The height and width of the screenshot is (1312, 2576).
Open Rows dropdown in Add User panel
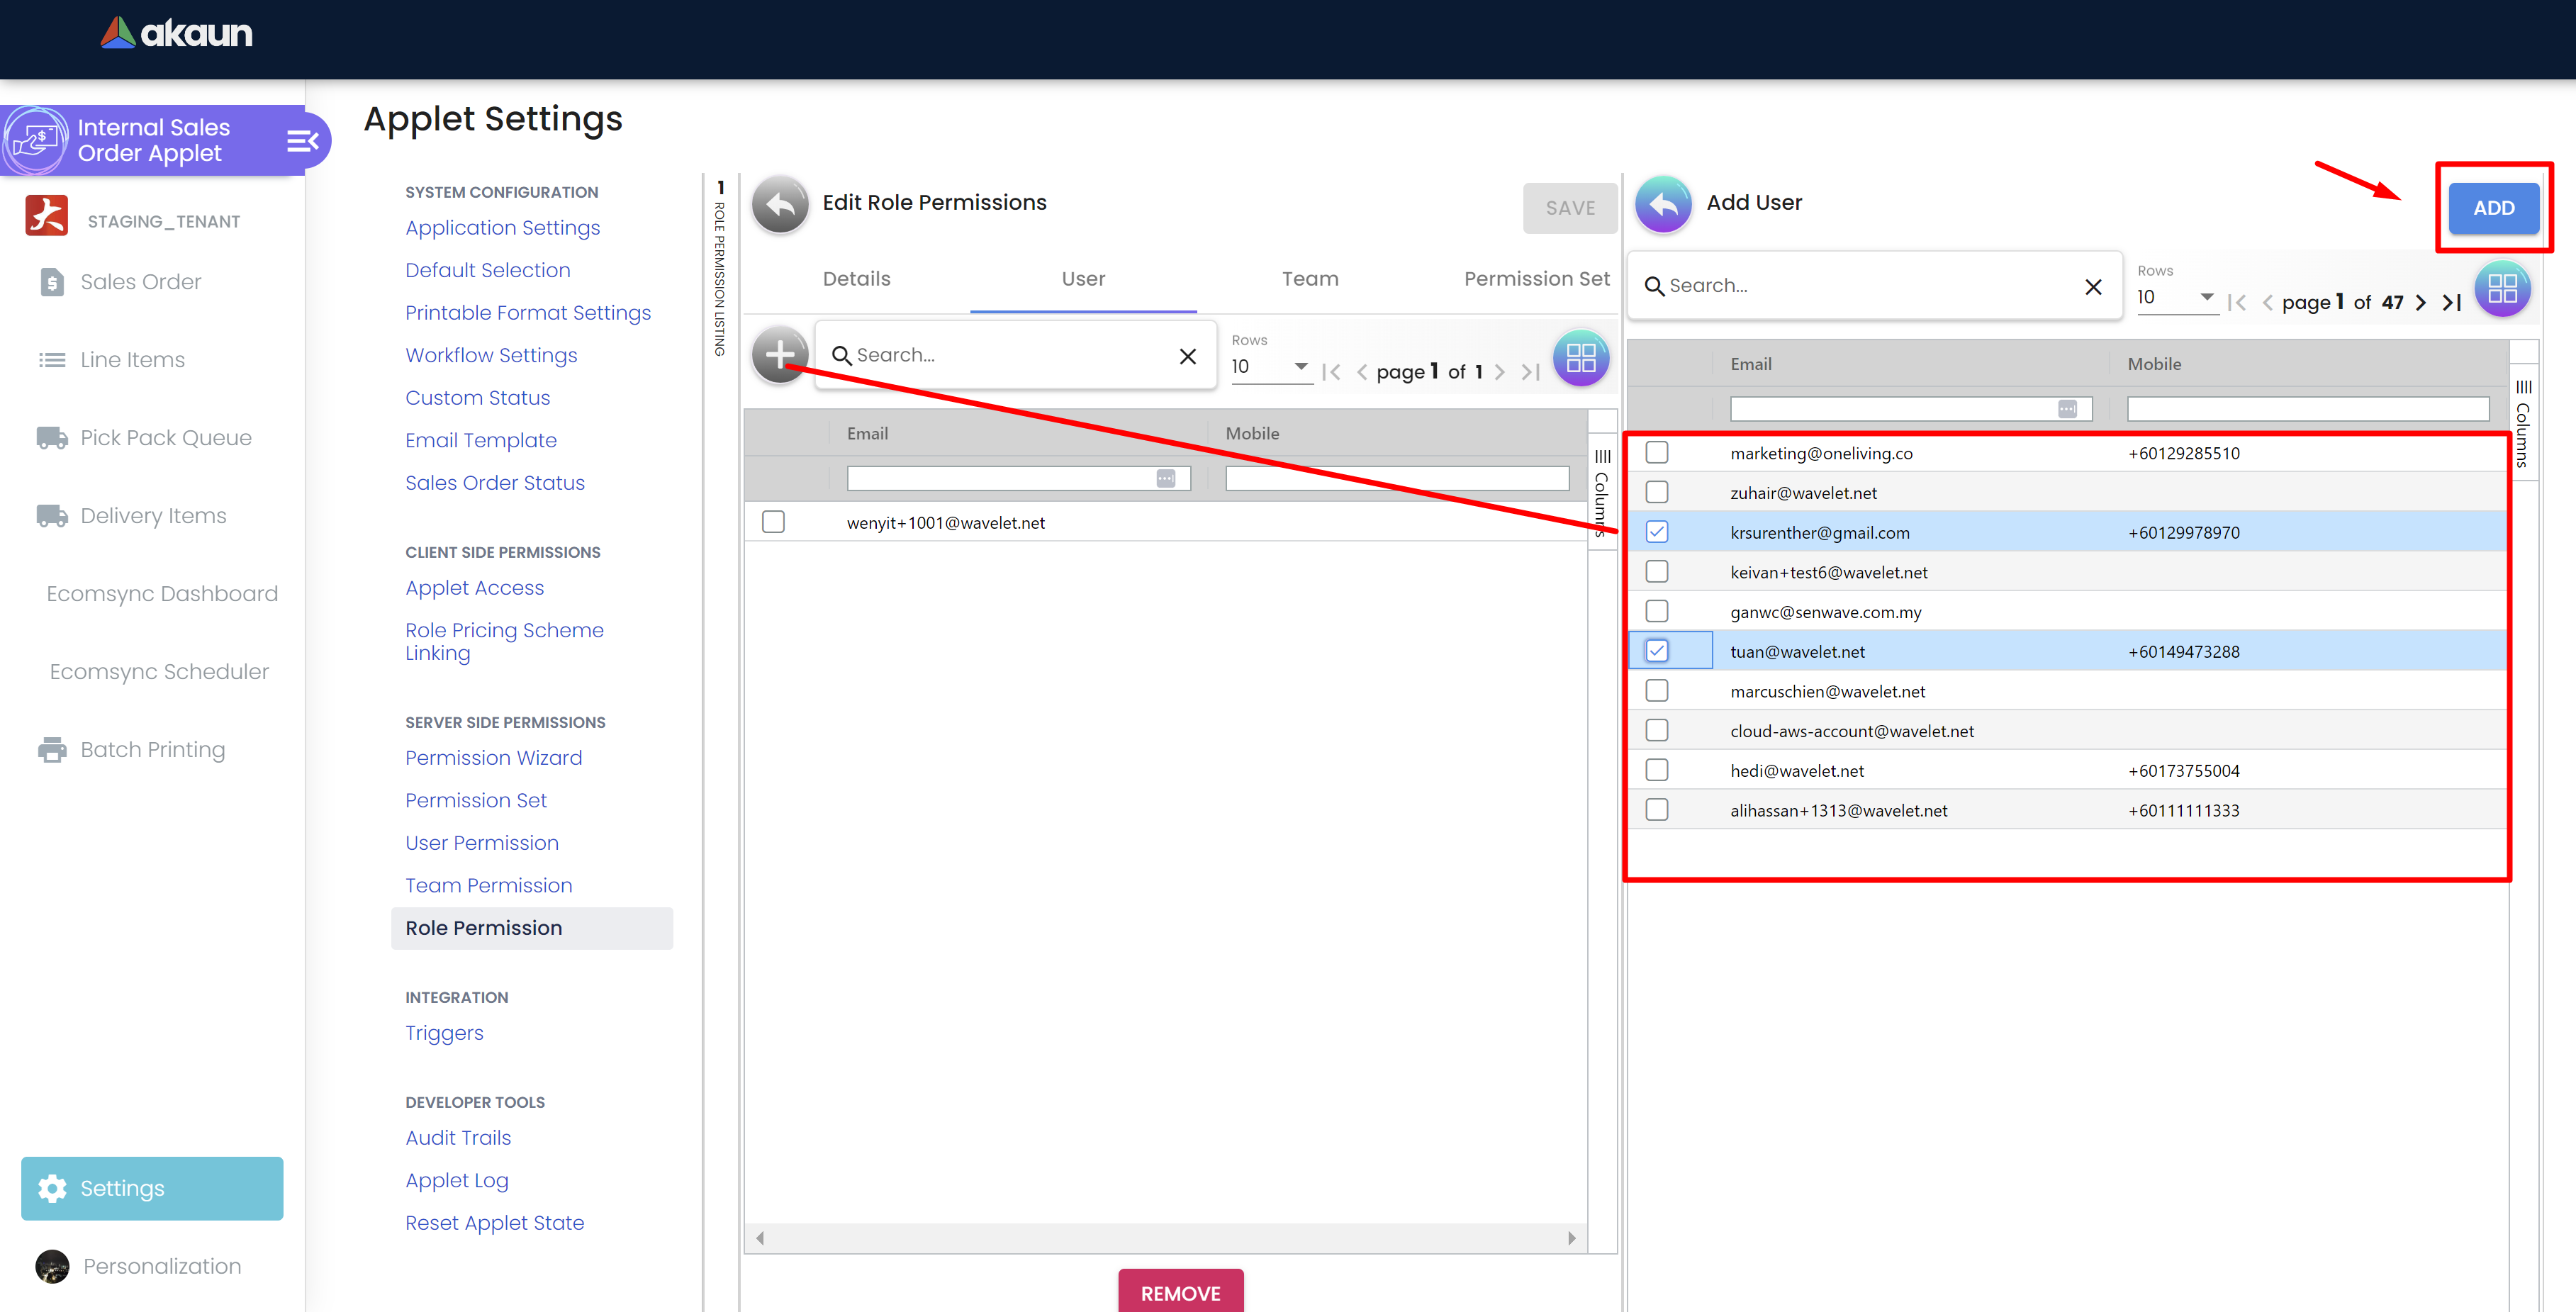tap(2175, 298)
